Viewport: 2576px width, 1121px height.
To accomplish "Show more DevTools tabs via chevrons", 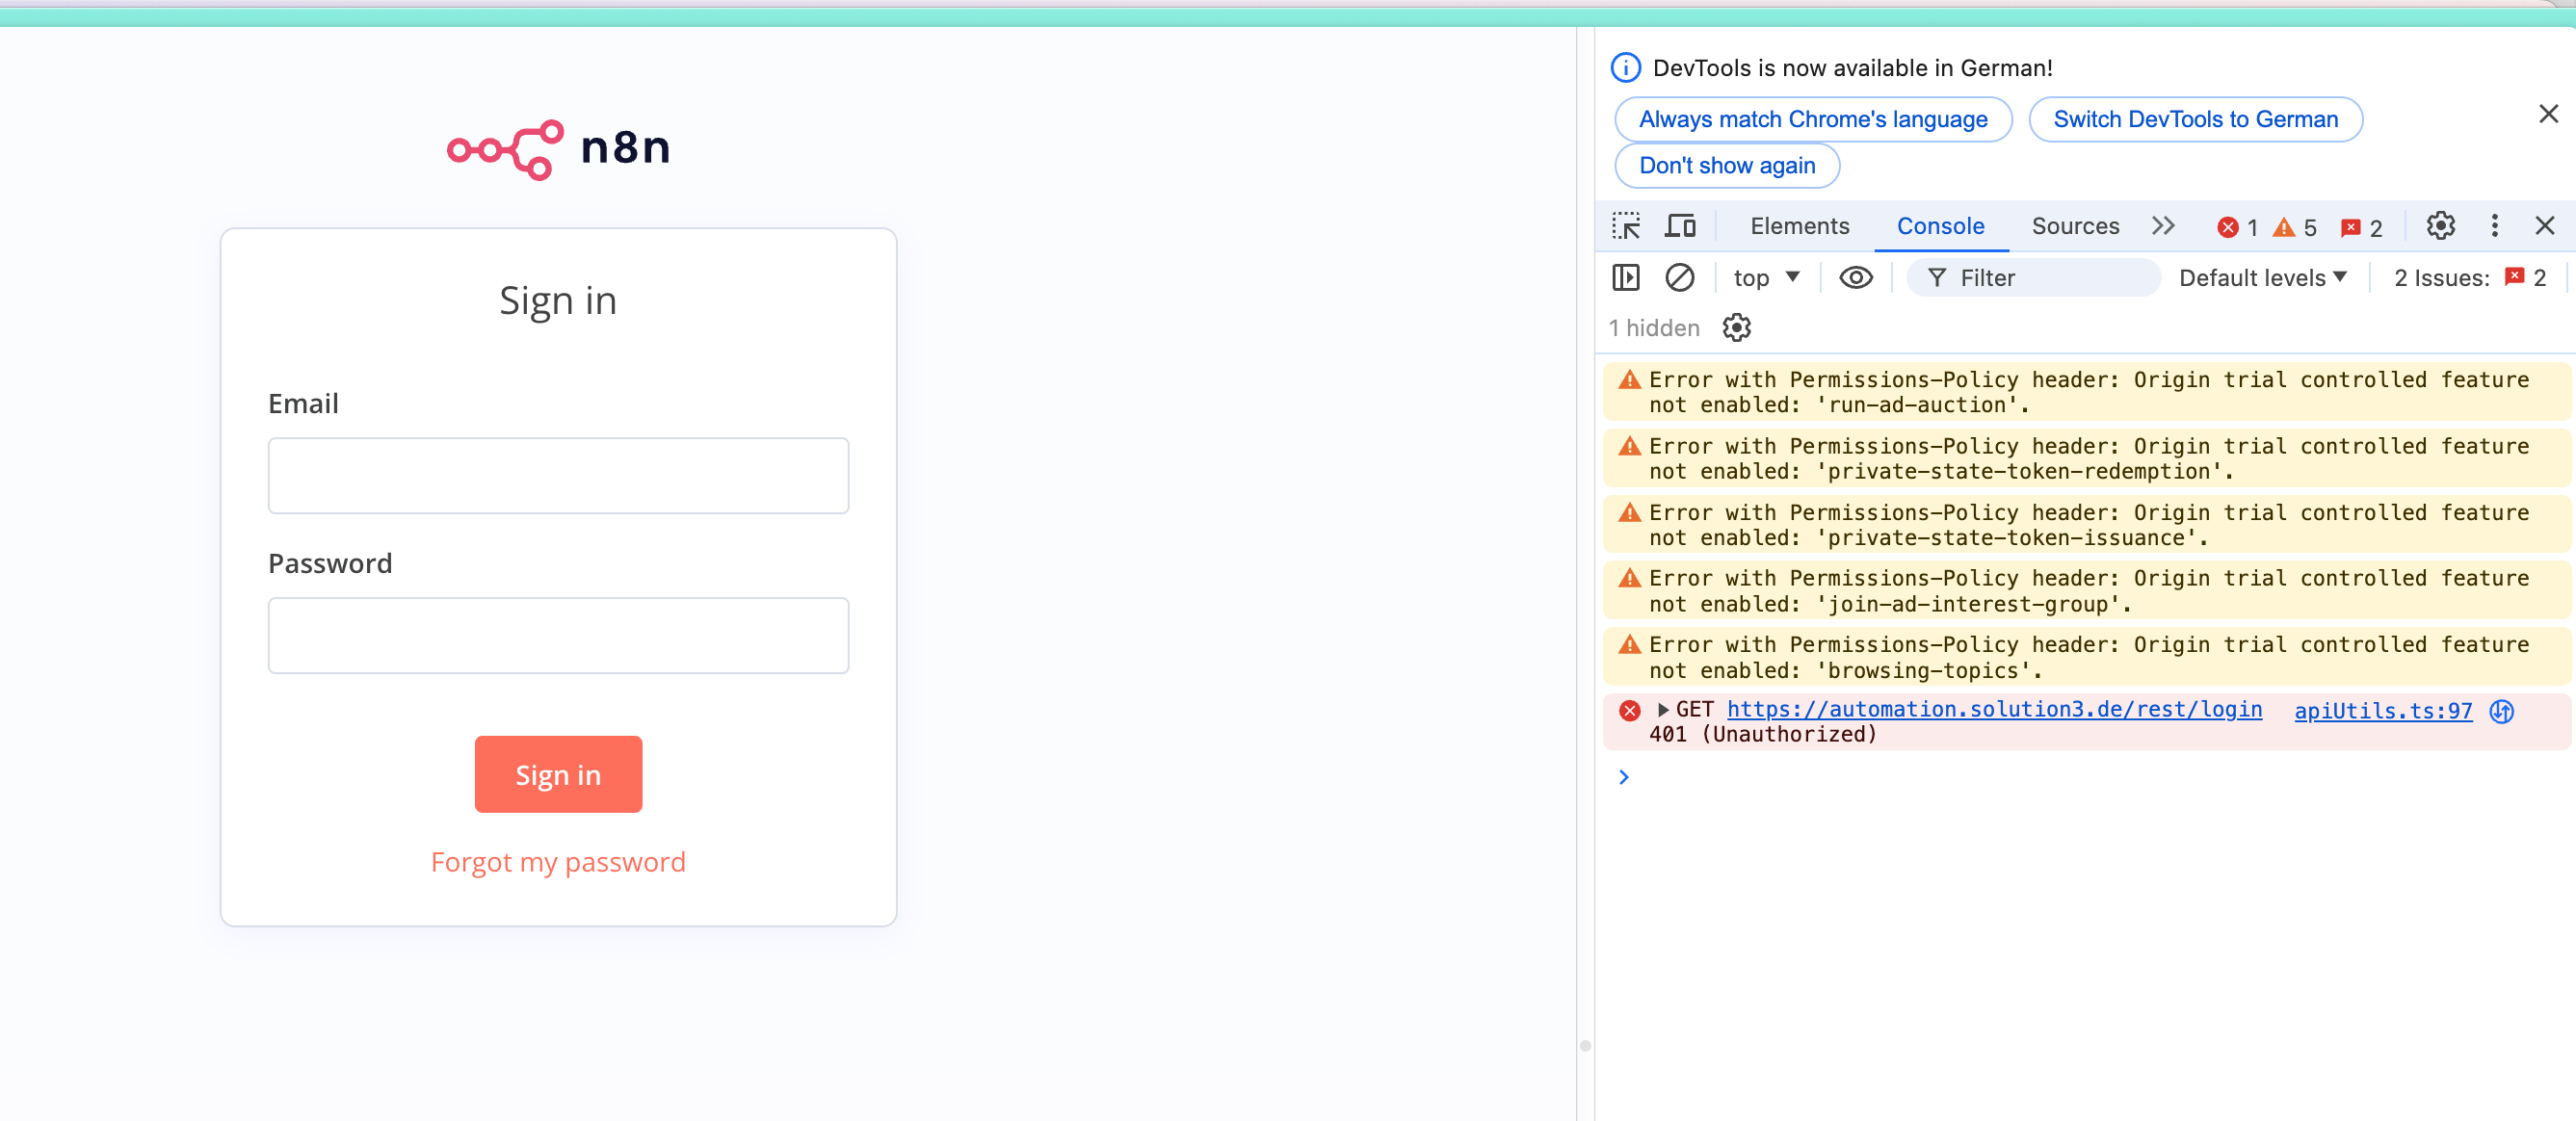I will [2163, 226].
